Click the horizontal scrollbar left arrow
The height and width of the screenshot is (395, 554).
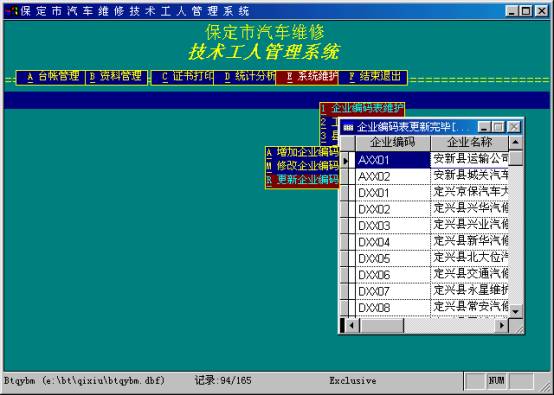point(351,325)
